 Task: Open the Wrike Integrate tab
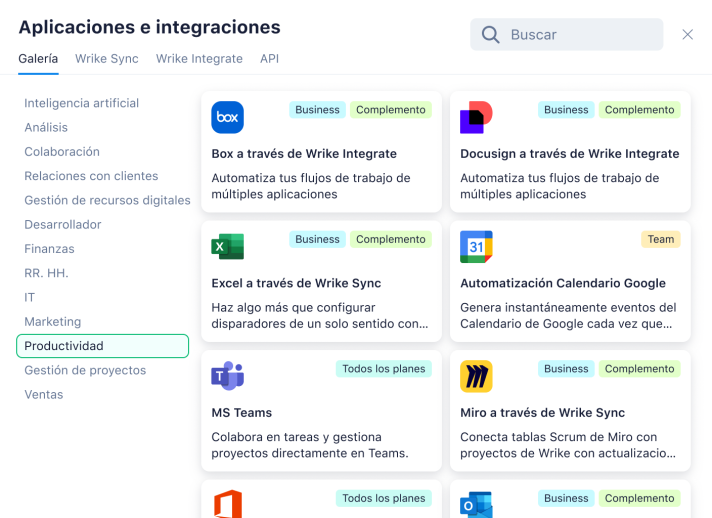(x=199, y=59)
